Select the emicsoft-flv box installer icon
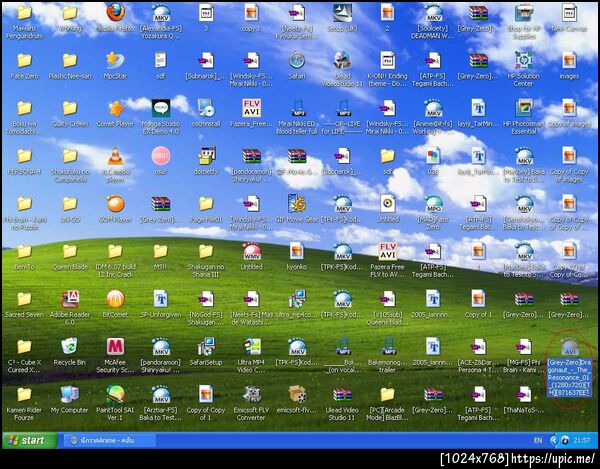Image resolution: width=600 pixels, height=469 pixels. pos(297,395)
